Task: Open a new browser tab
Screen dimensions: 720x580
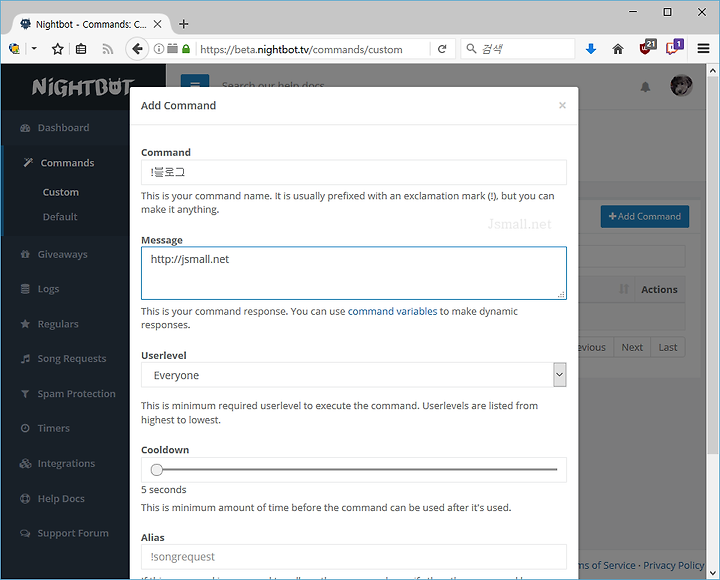Action: (184, 24)
